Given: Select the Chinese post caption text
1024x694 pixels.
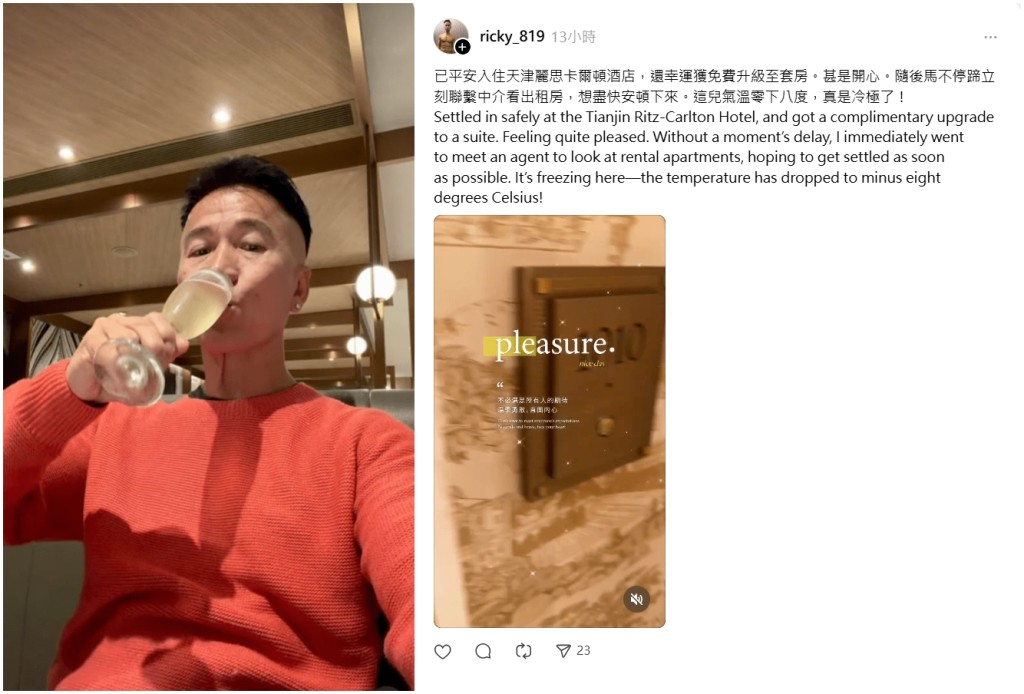Looking at the screenshot, I should click(x=714, y=86).
